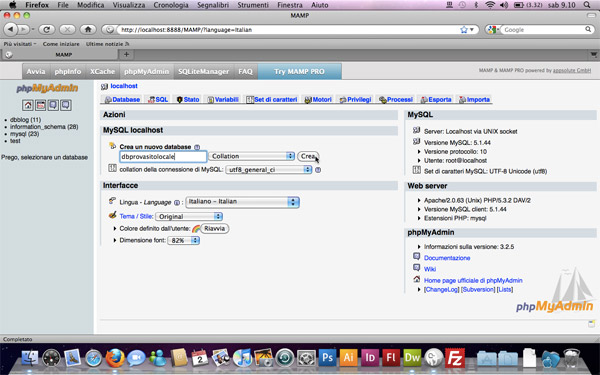Click the help icon next to Crea un nuovo database

click(x=197, y=147)
